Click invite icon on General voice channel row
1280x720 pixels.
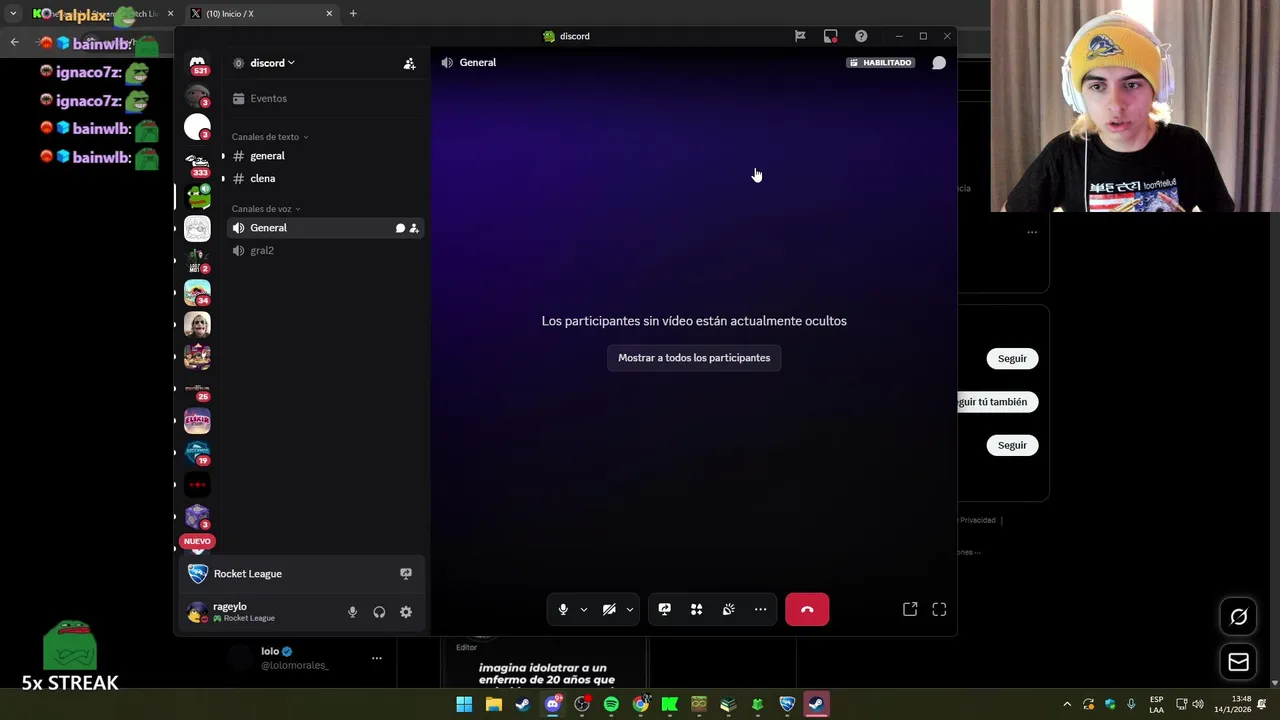pyautogui.click(x=414, y=228)
